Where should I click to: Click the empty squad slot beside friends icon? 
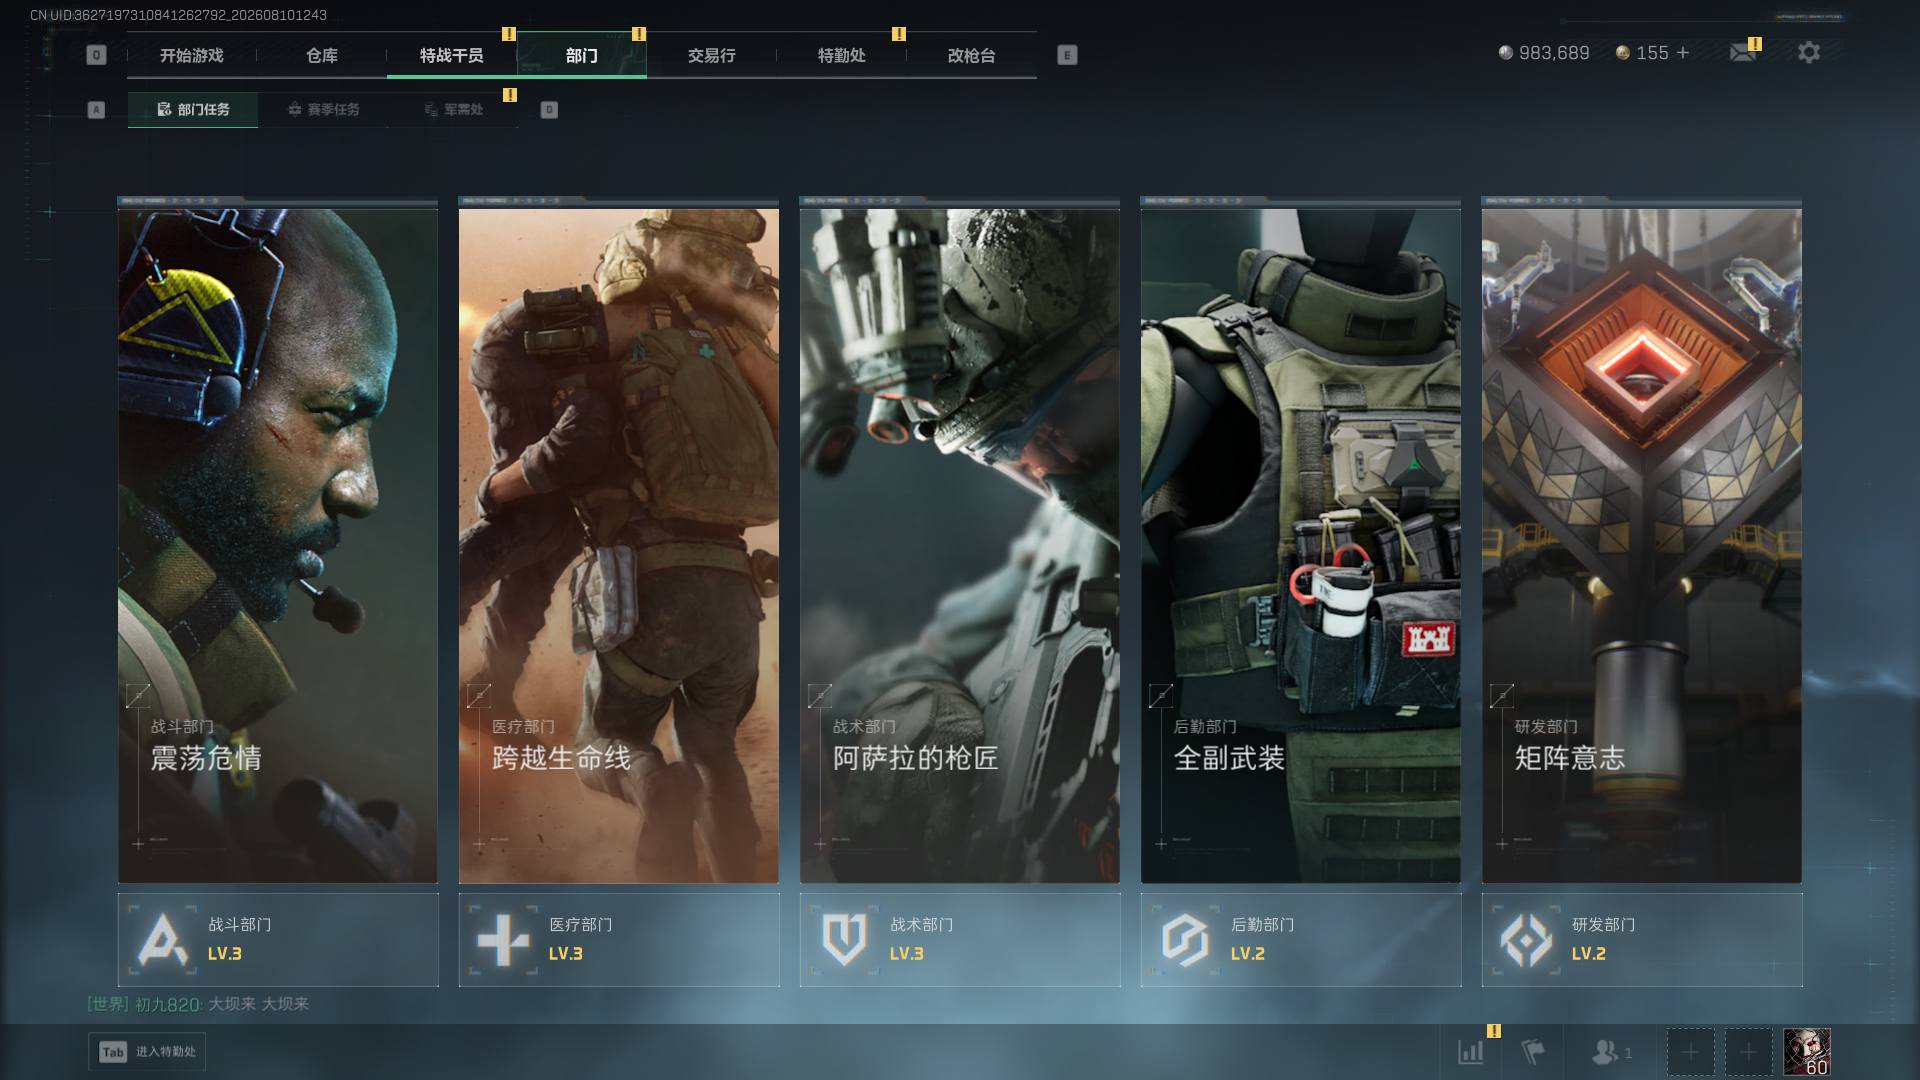tap(1690, 1052)
